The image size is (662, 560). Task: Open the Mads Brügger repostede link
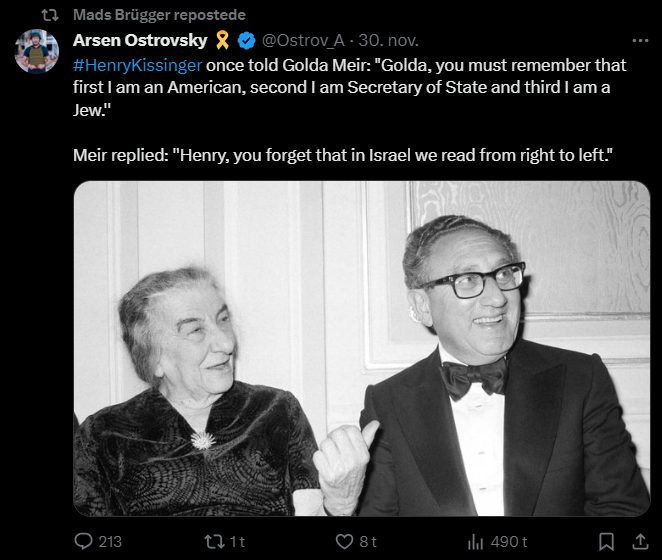[159, 15]
